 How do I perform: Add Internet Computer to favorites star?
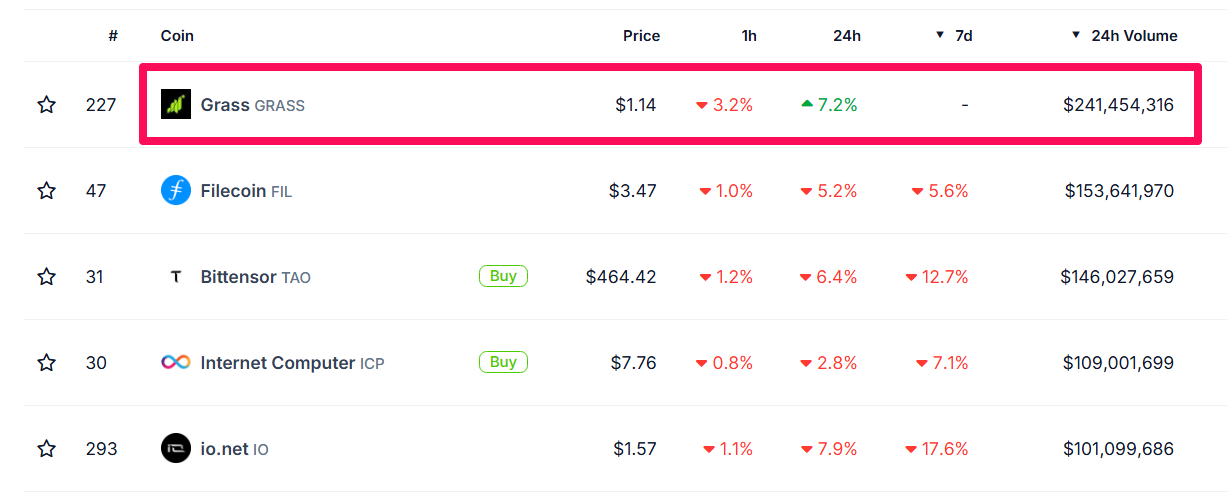point(46,363)
